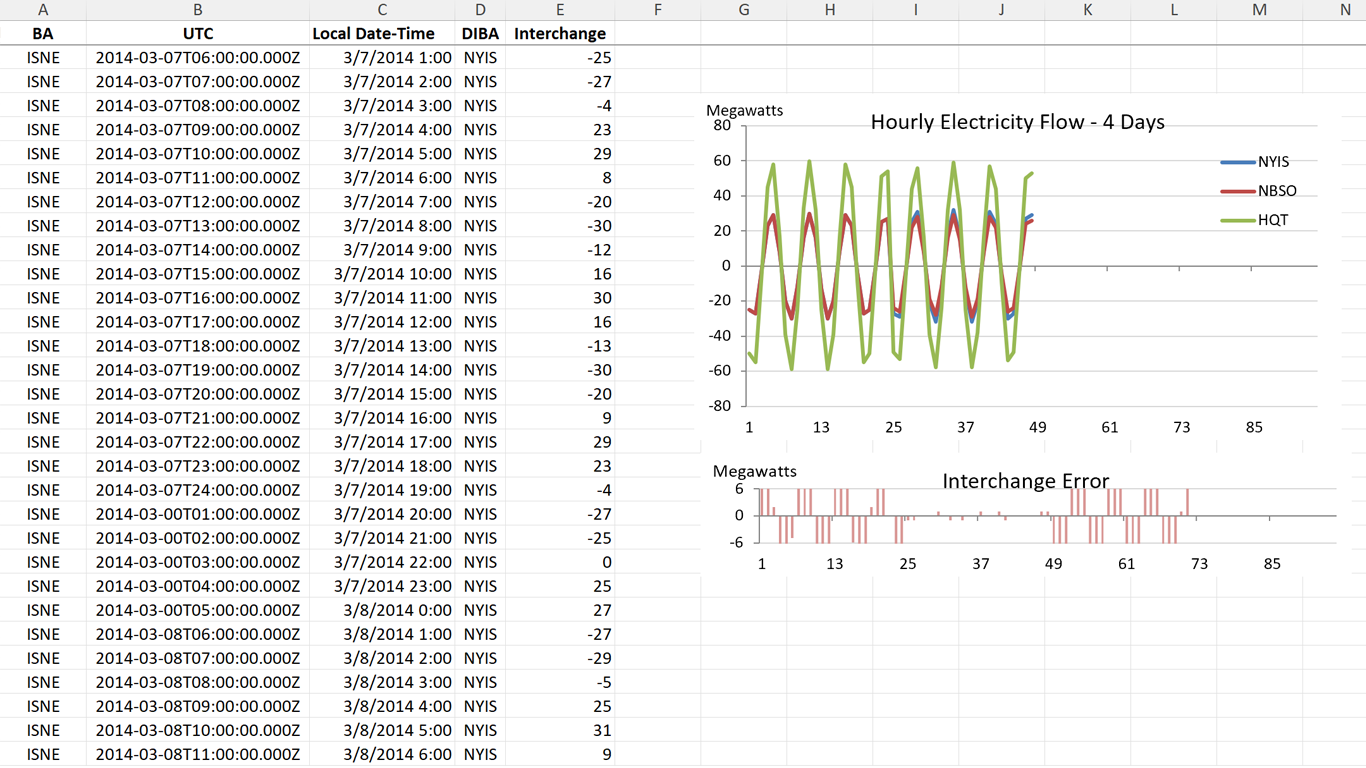Select the '3/8/2014 0:00' cell

click(x=382, y=610)
